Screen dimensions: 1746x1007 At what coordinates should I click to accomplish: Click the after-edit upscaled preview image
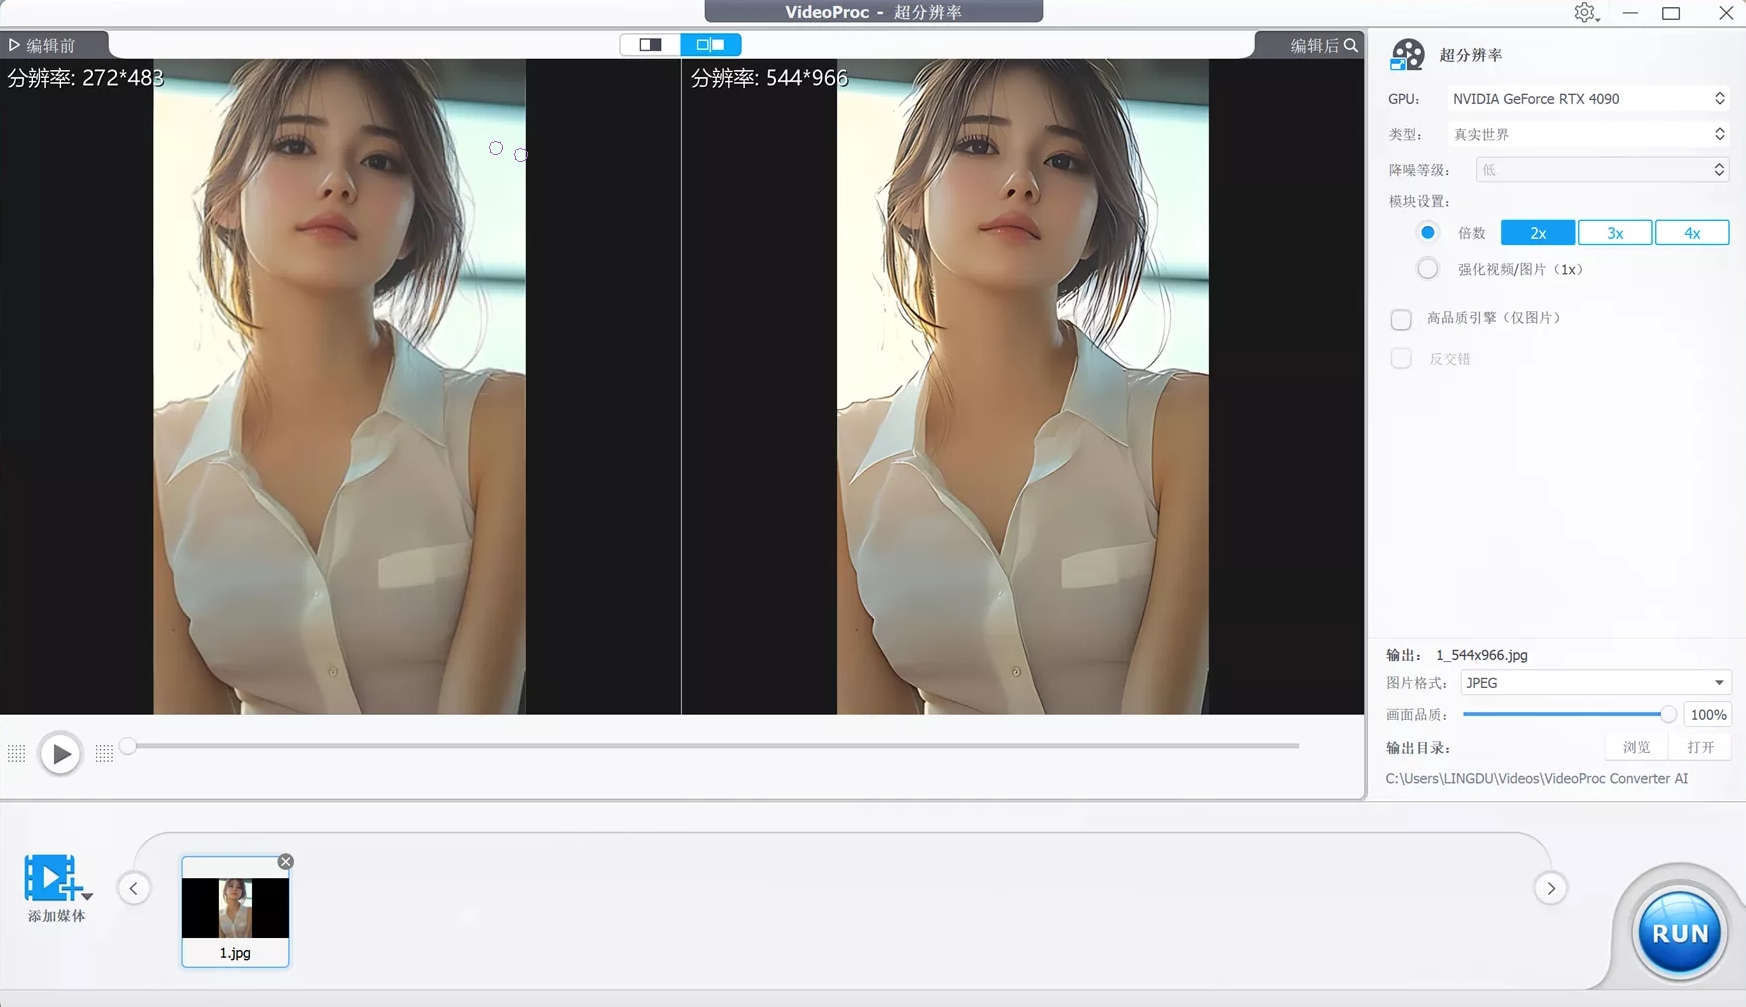(x=1022, y=386)
